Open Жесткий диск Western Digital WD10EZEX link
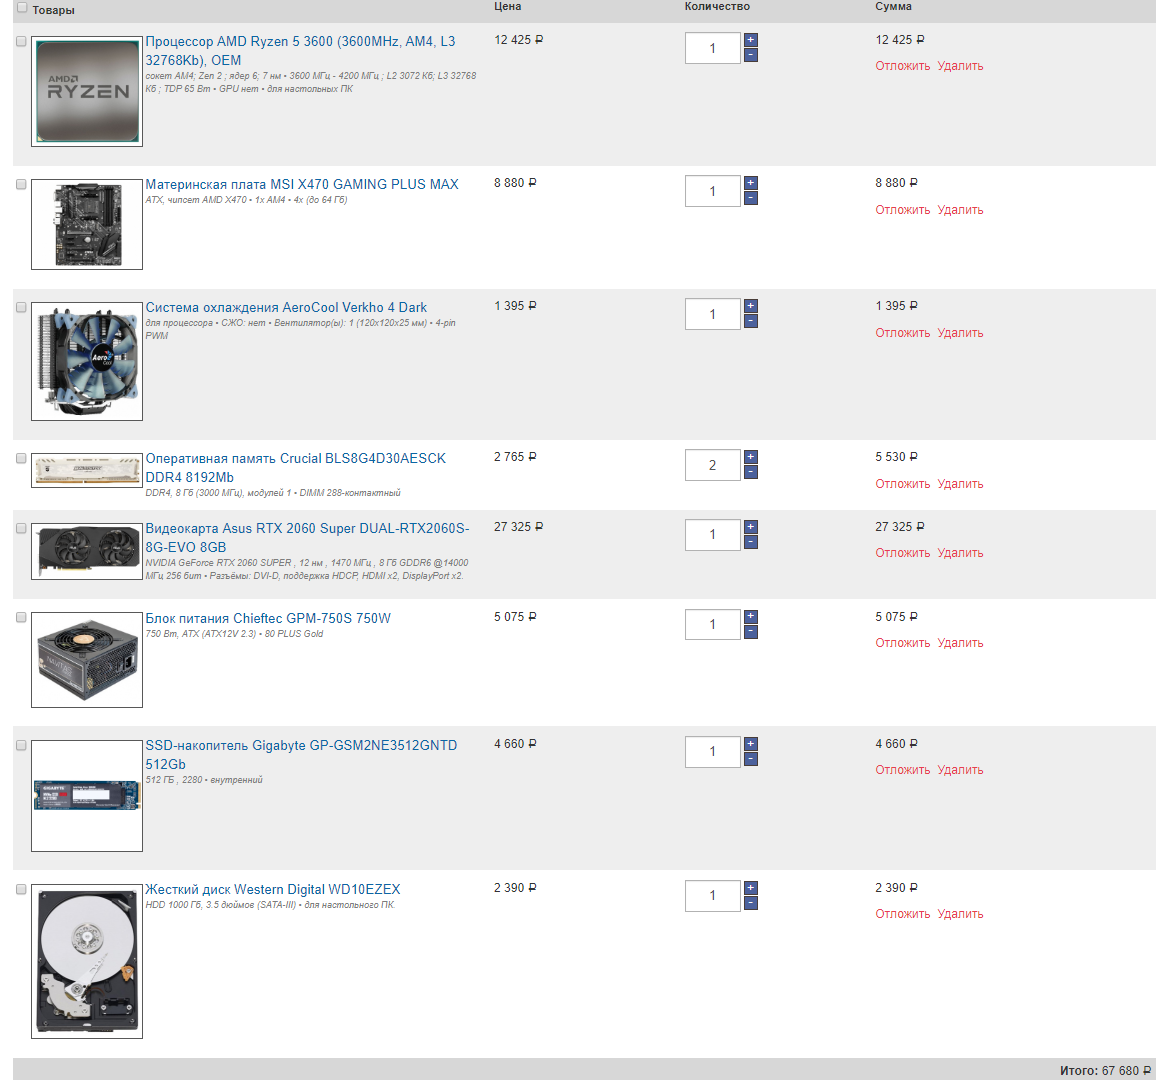Viewport: 1168px width, 1080px height. [x=273, y=889]
